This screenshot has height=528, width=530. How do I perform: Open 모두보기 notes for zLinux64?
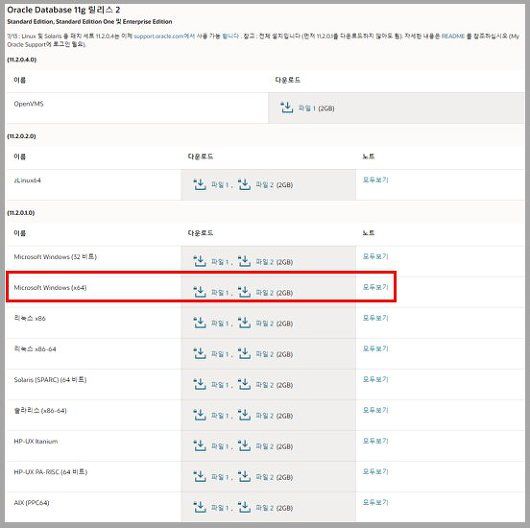(x=375, y=180)
